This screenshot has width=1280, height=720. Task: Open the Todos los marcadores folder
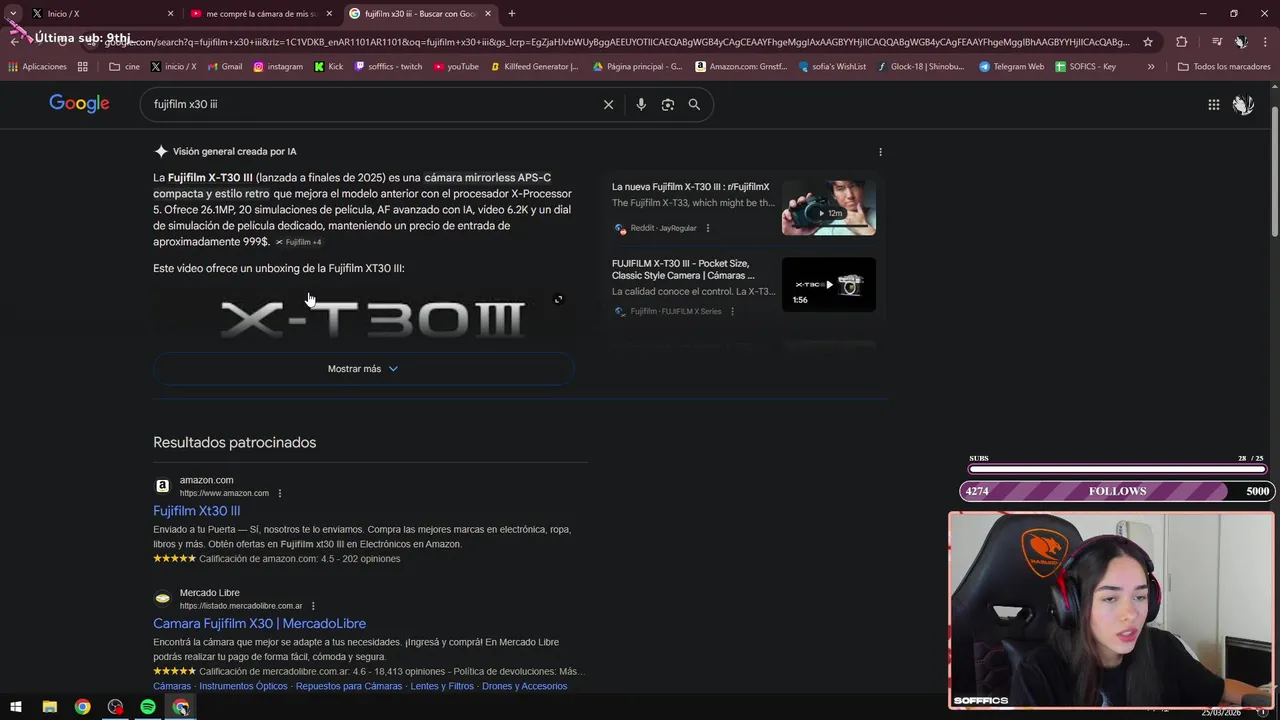click(x=1223, y=67)
